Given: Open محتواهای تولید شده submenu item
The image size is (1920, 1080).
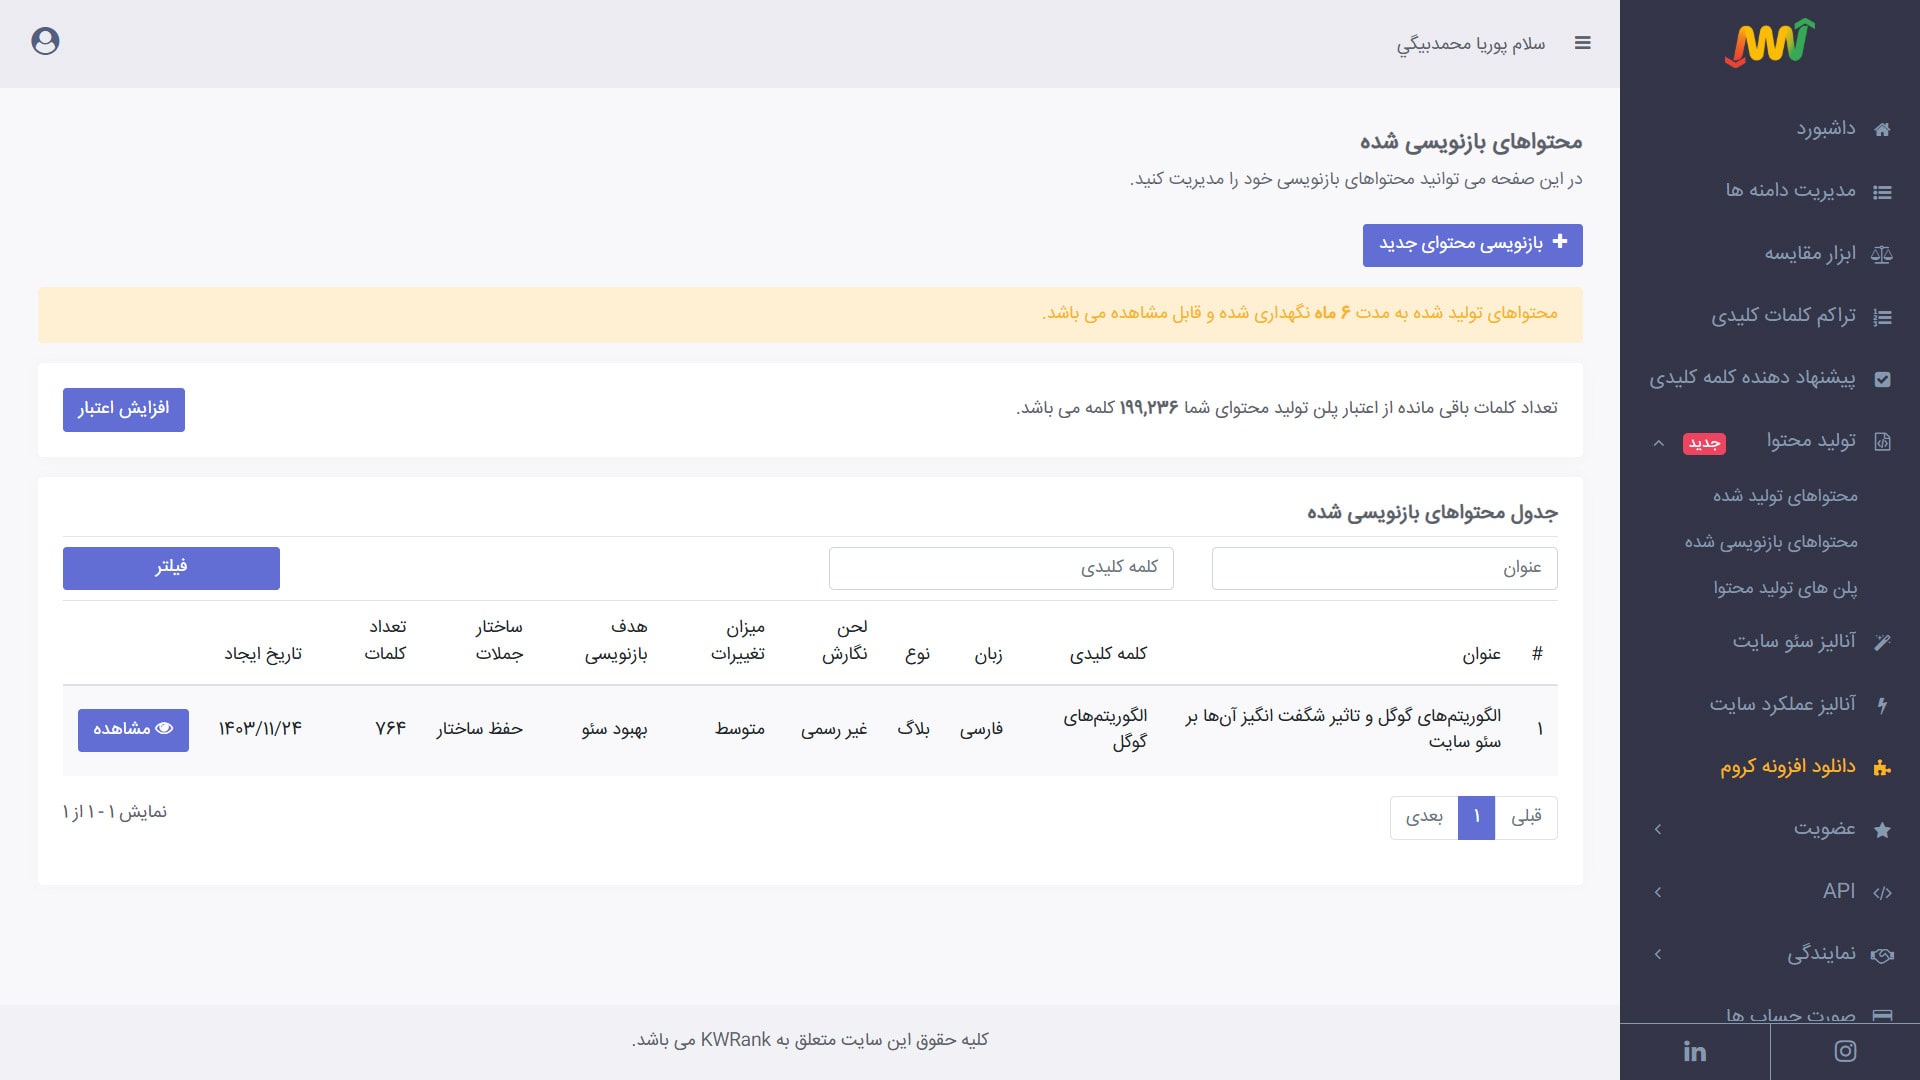Looking at the screenshot, I should (1785, 496).
